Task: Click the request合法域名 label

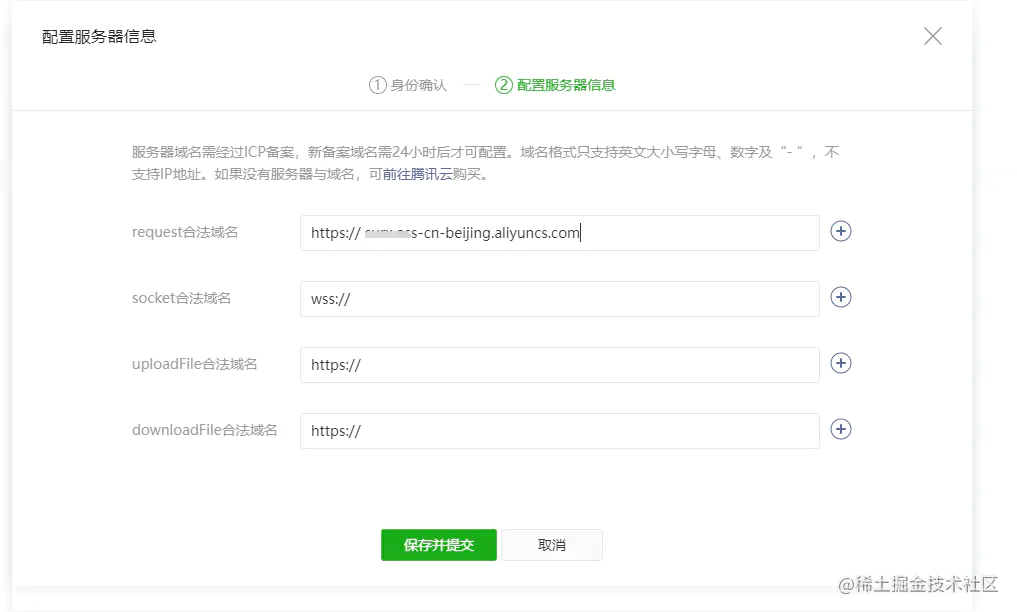Action: tap(185, 232)
